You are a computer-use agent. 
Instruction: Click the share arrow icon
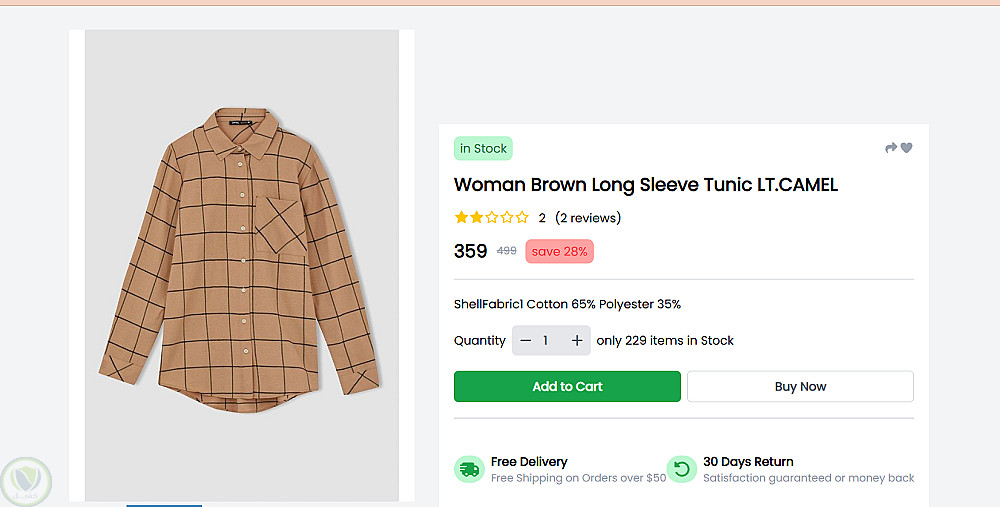coord(891,148)
